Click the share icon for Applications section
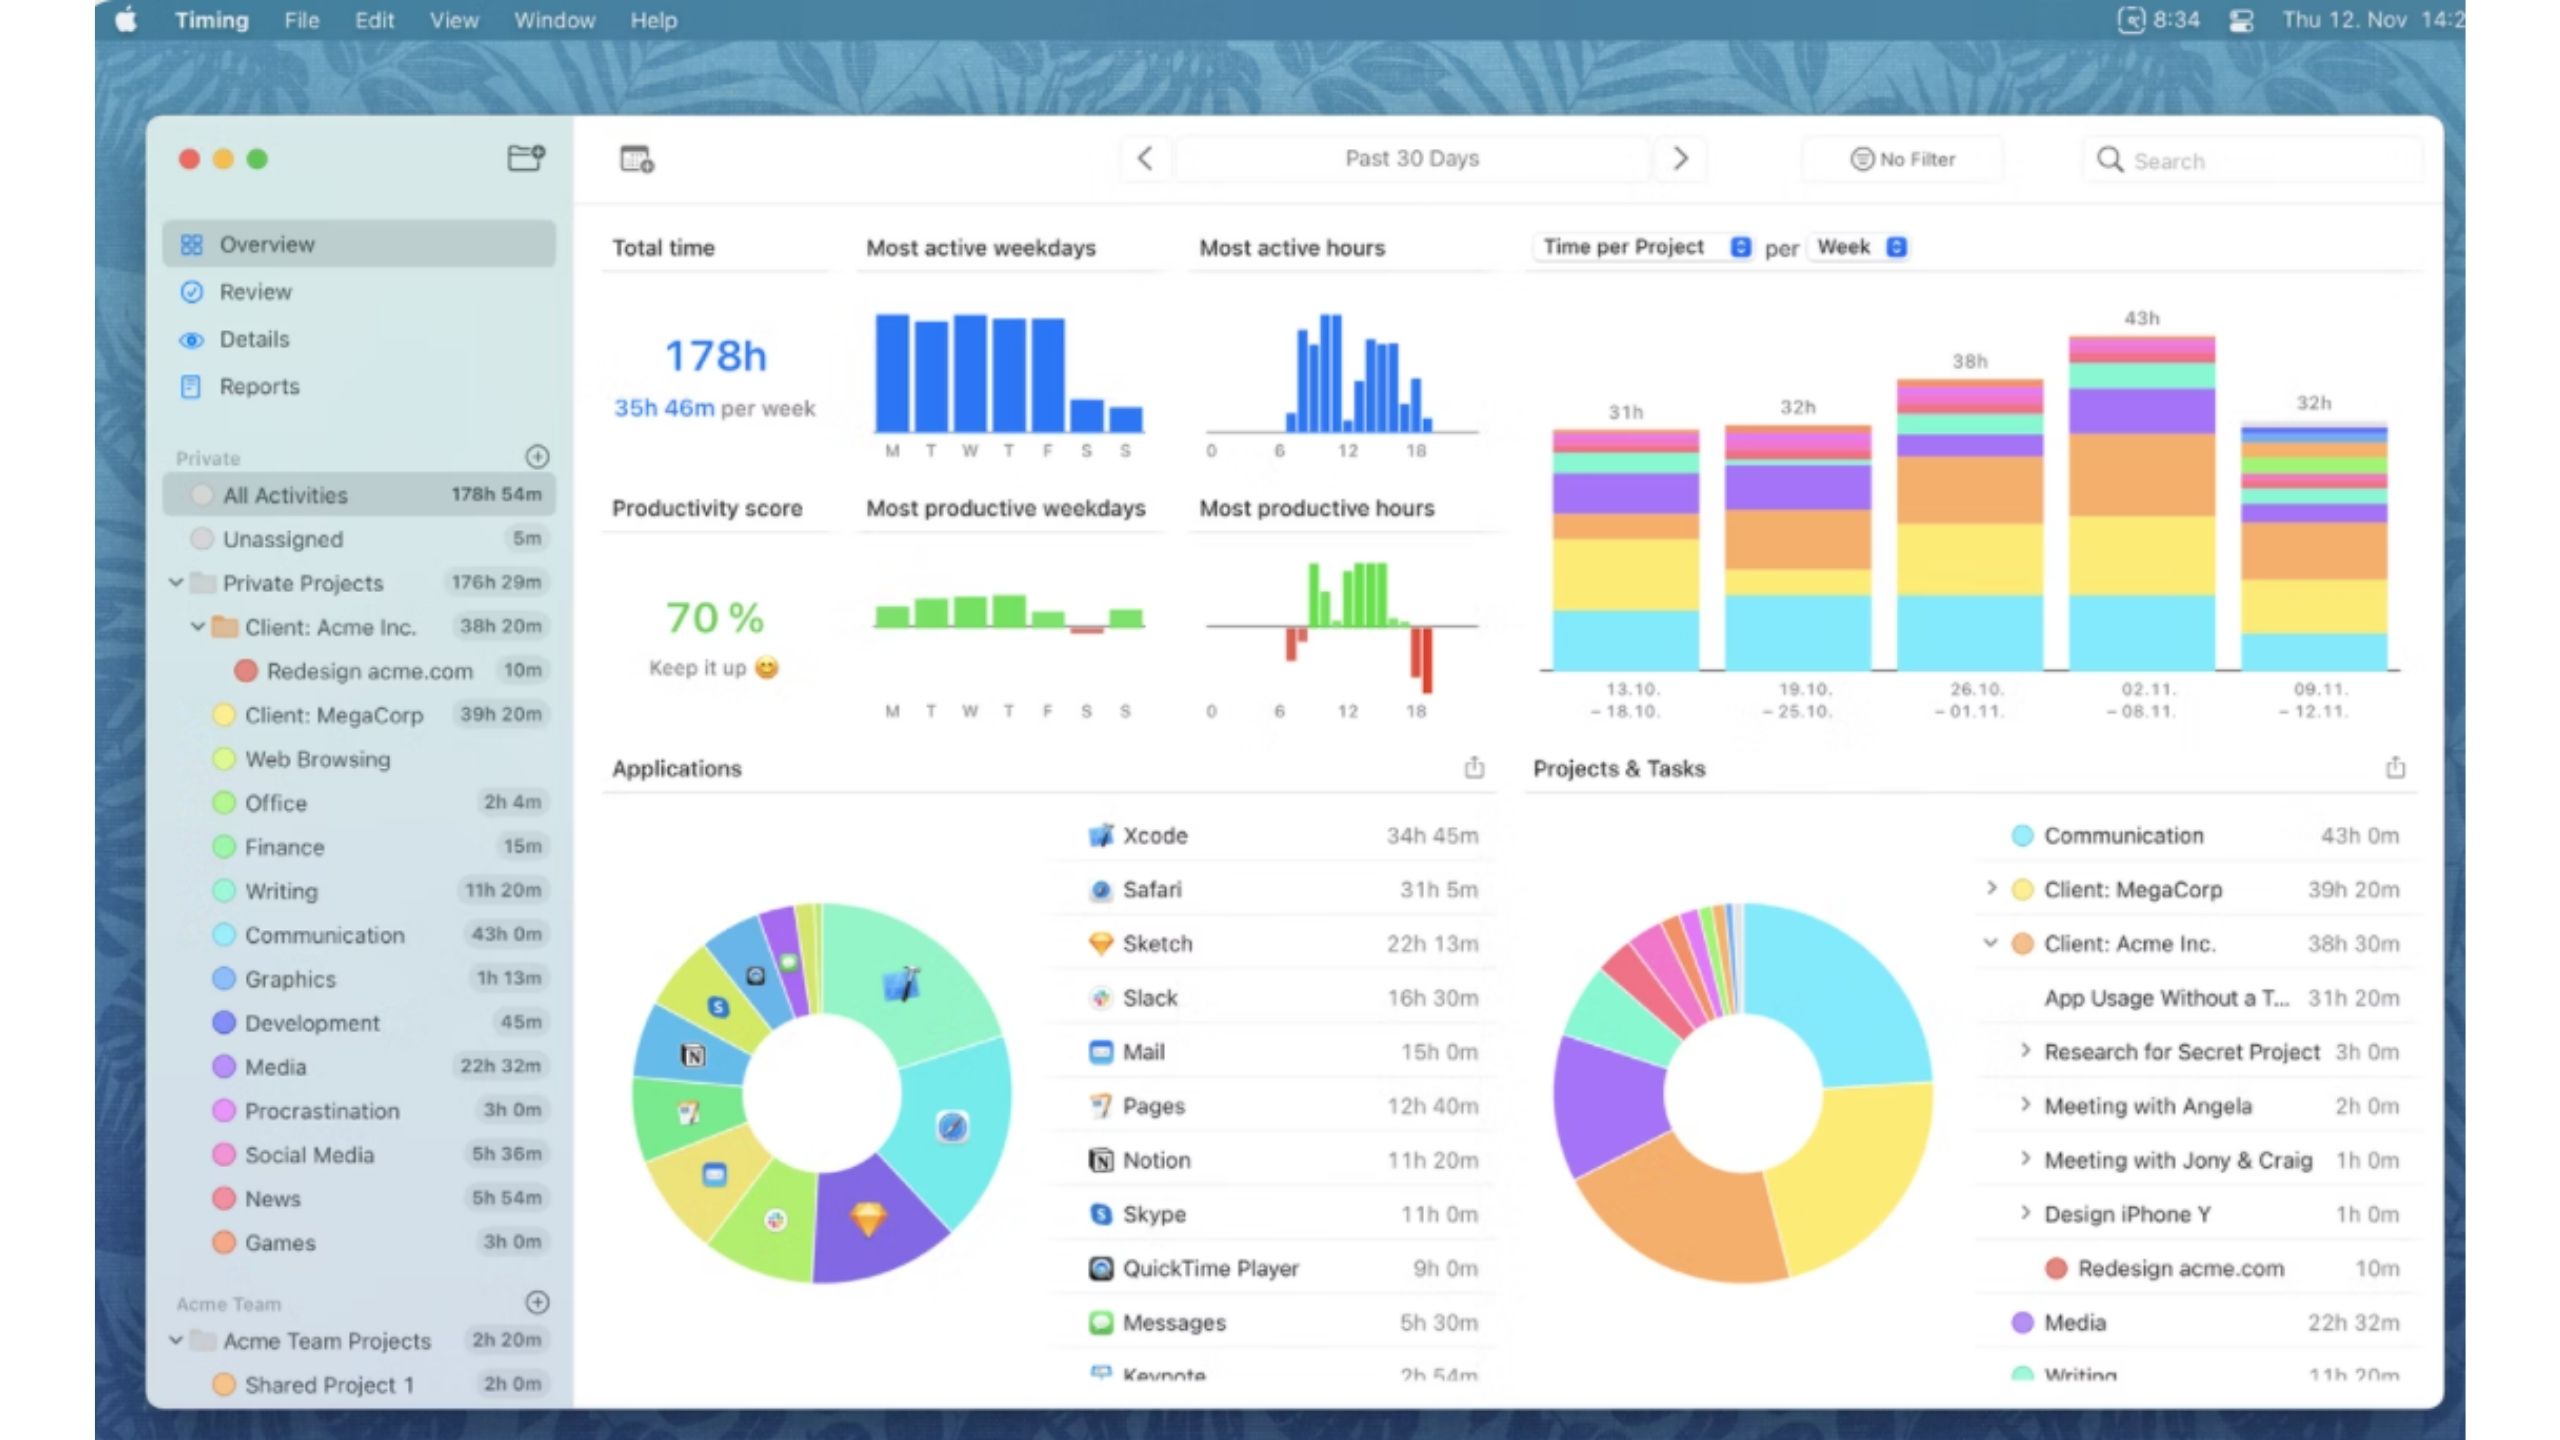 coord(1474,768)
